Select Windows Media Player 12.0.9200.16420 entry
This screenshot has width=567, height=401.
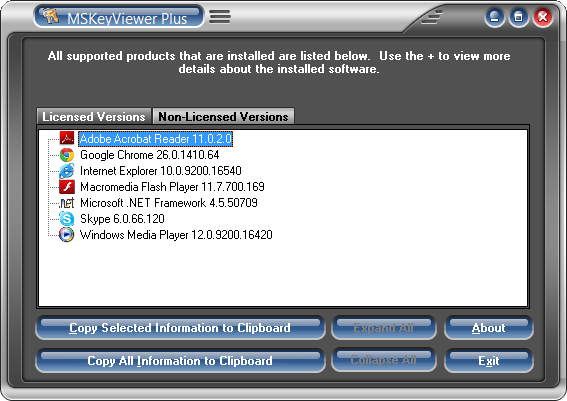point(176,234)
